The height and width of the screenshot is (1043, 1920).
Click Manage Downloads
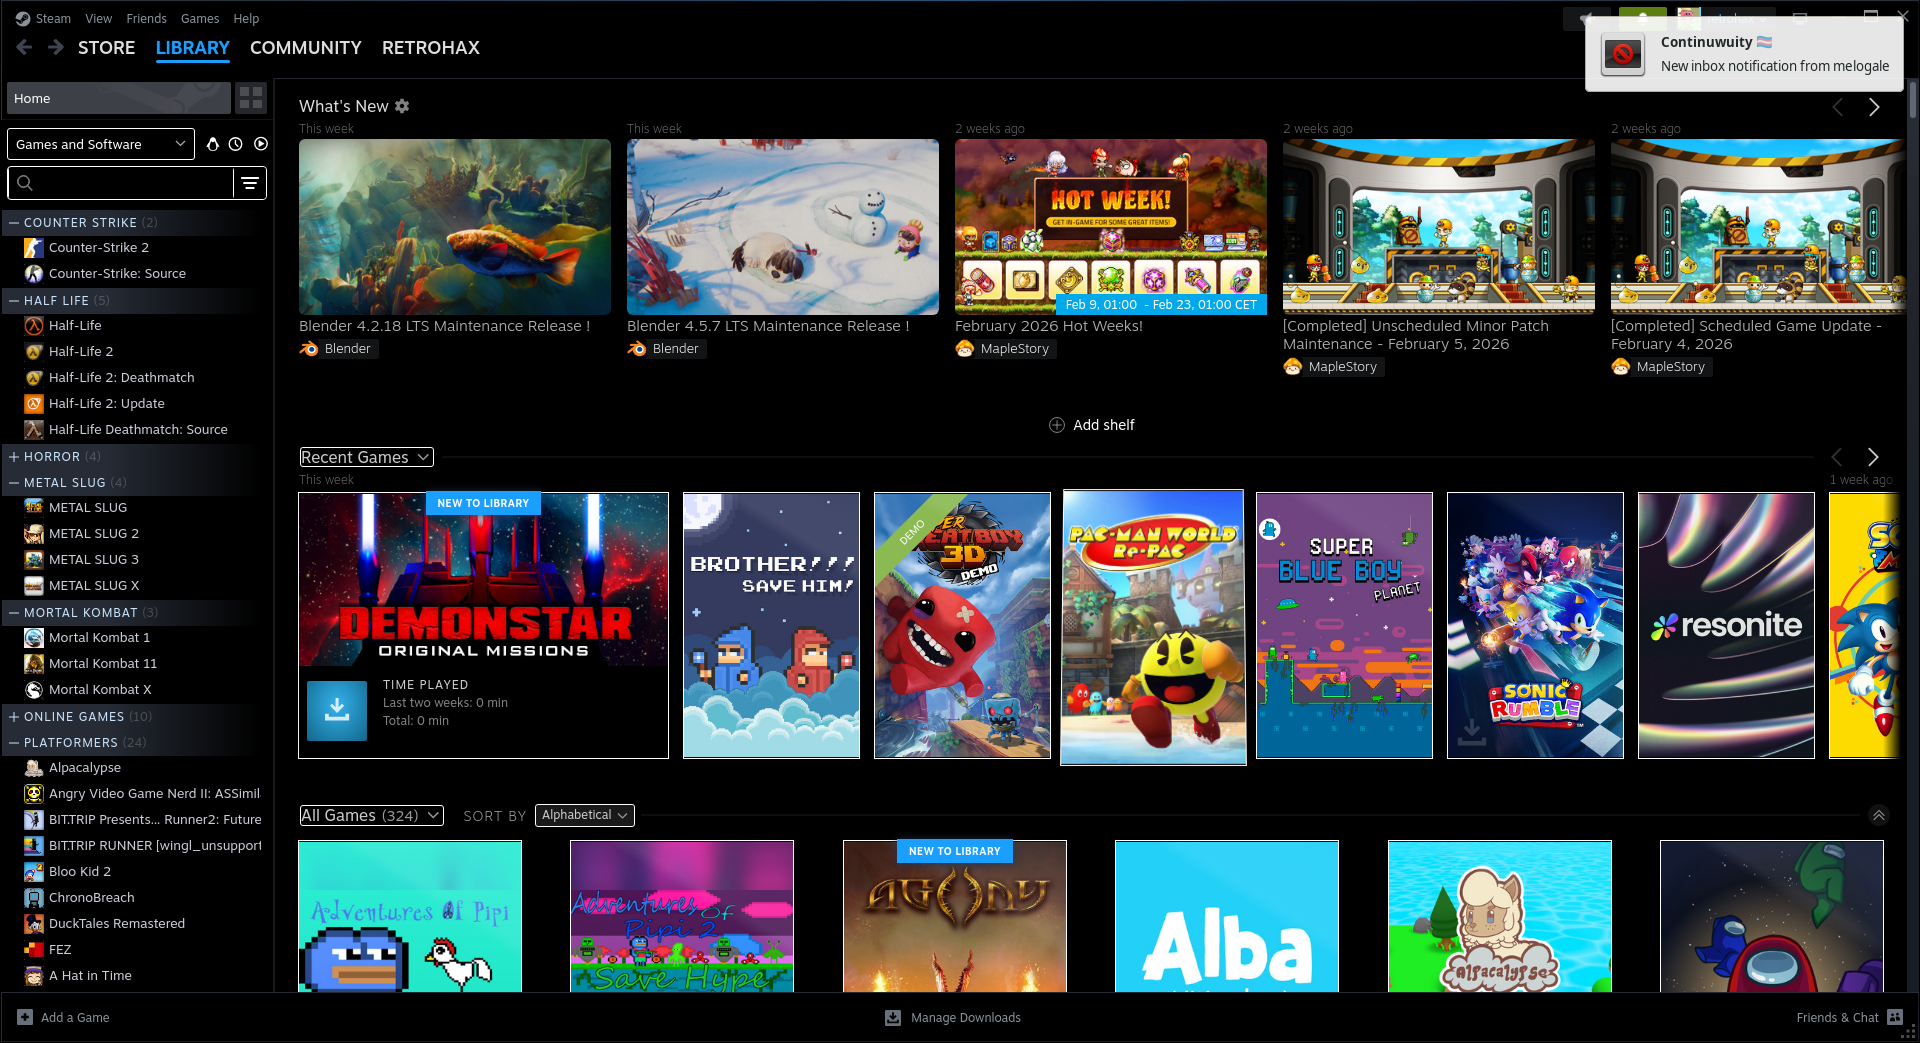pyautogui.click(x=953, y=1017)
